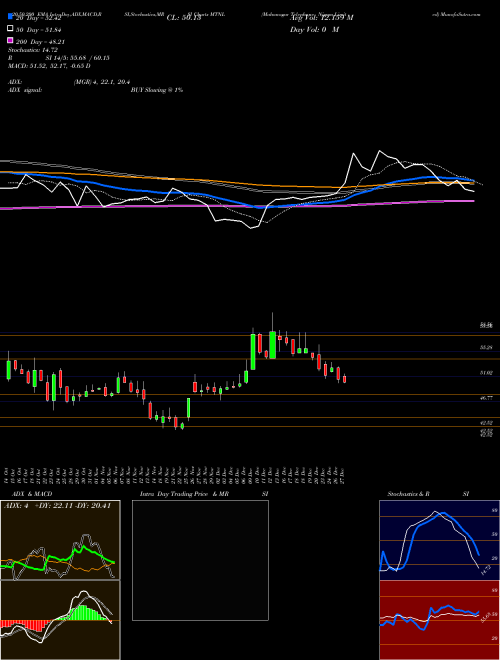Viewport: 500px width, 660px height.
Task: Click the 'BUY Slowing @ 1%' ADX signal
Action: 157,90
